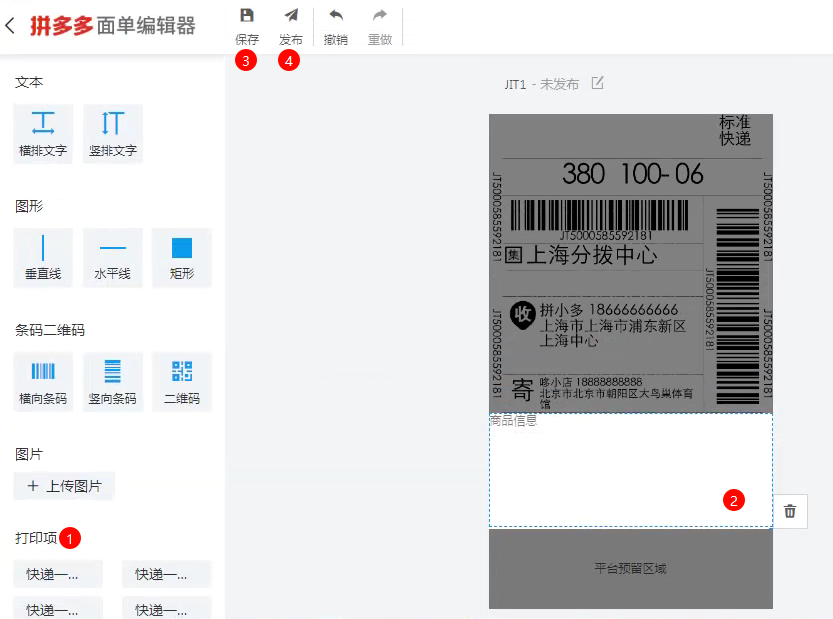833x619 pixels.
Task: Select the 上海分拨中心 text on label
Action: pyautogui.click(x=591, y=255)
